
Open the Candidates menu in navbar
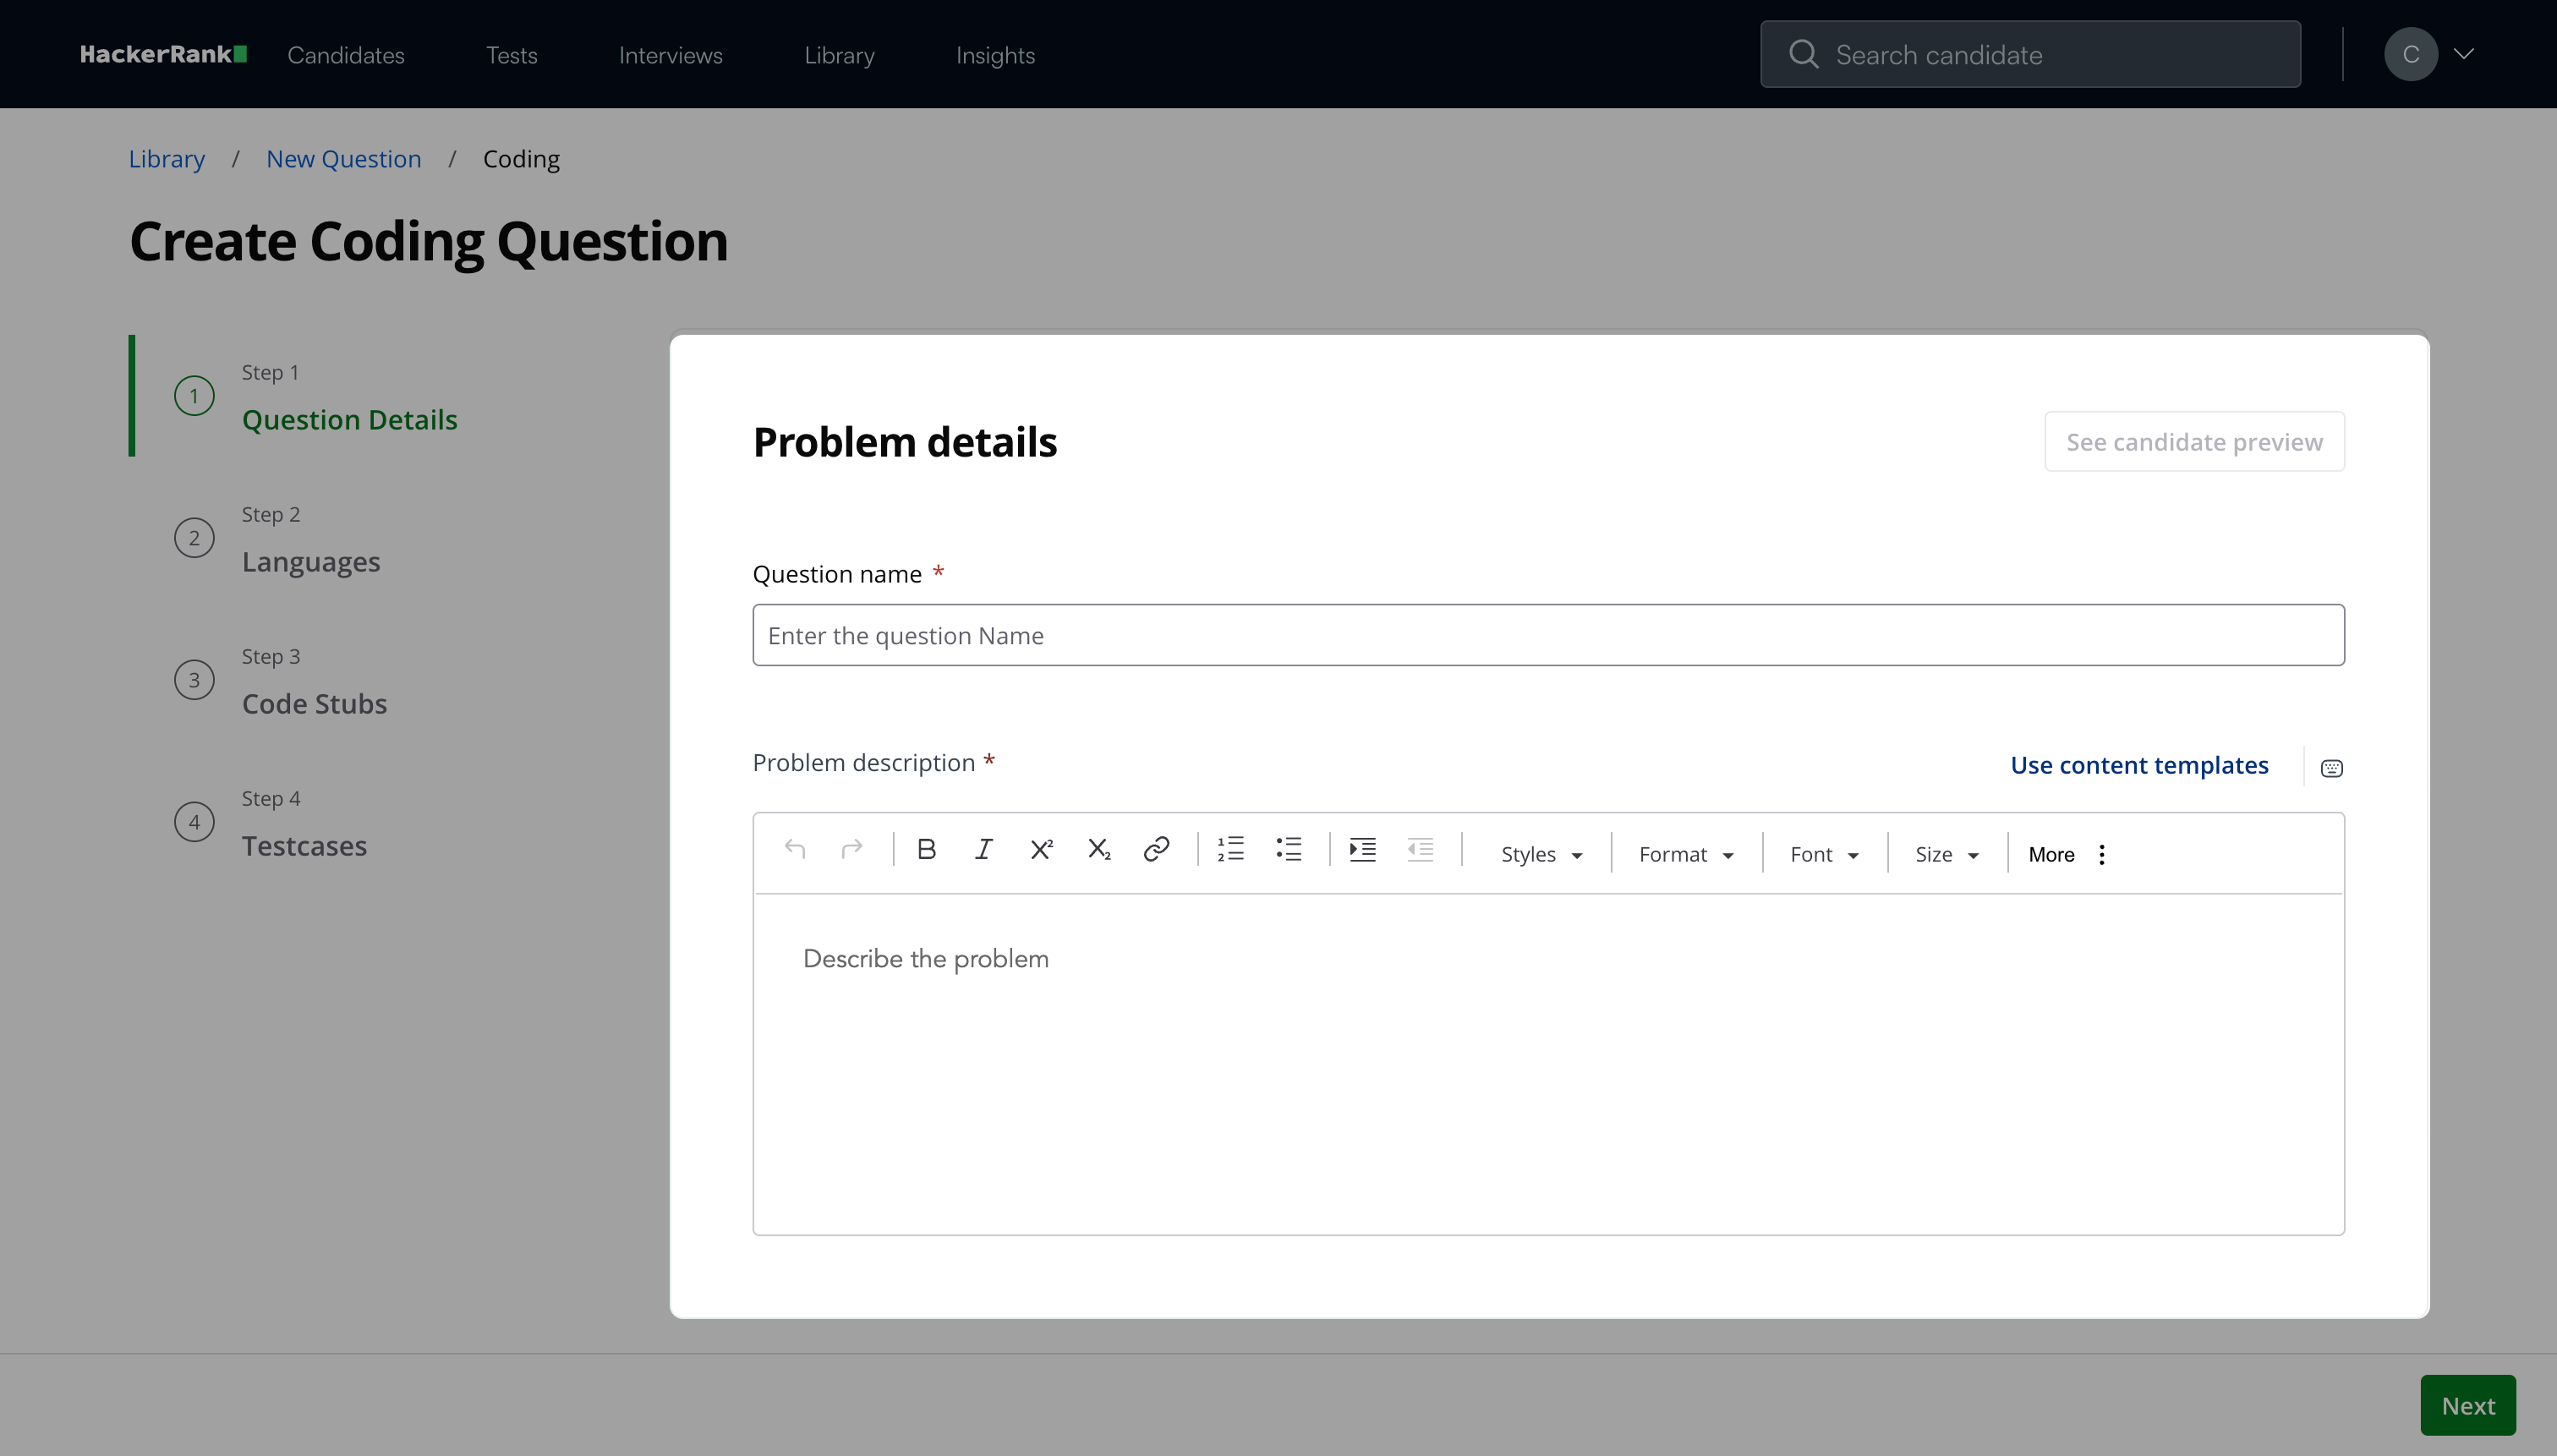pos(346,55)
